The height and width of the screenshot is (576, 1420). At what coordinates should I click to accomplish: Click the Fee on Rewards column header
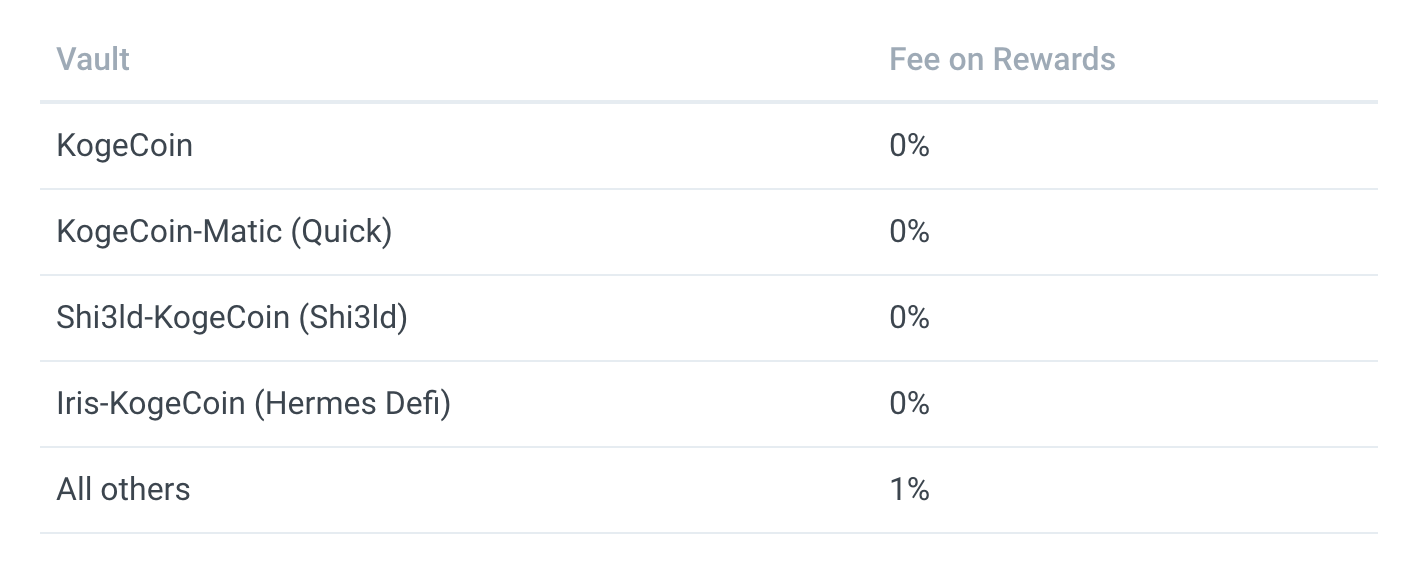1002,59
